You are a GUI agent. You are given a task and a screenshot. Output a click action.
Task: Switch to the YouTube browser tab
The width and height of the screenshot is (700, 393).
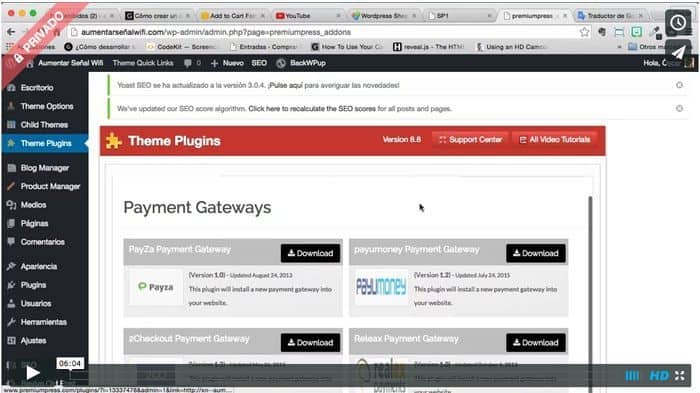coord(308,16)
